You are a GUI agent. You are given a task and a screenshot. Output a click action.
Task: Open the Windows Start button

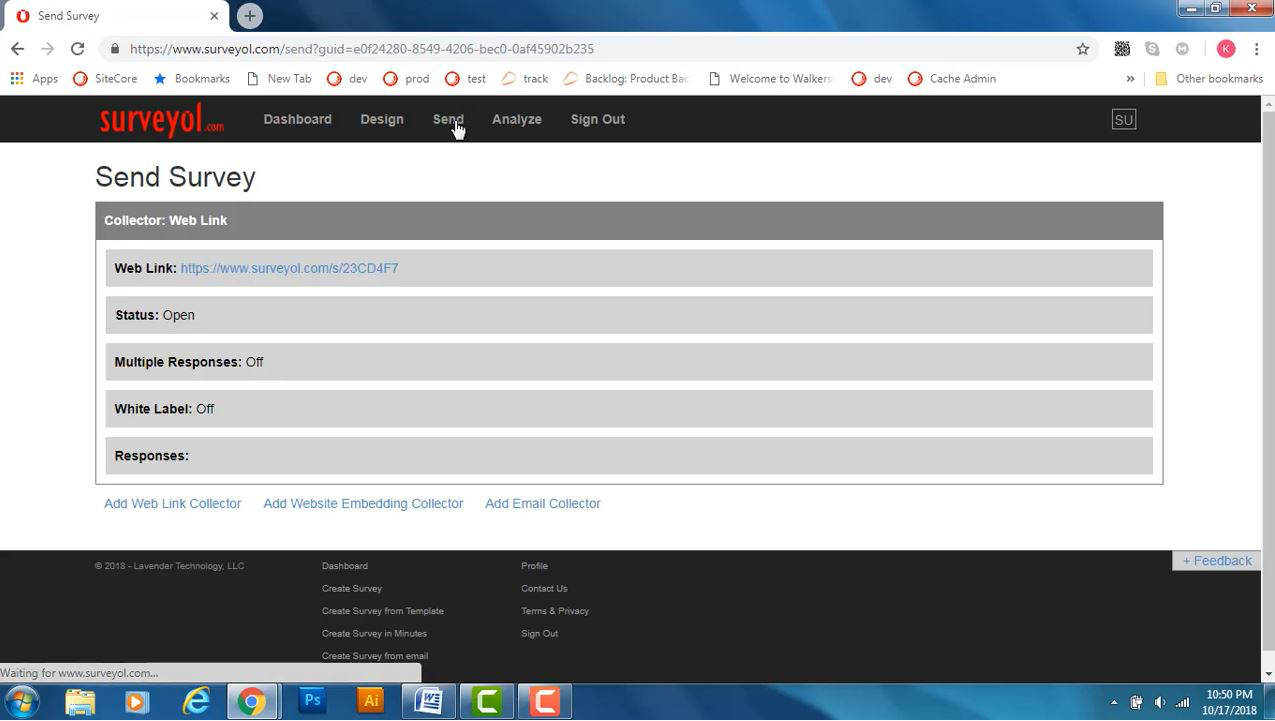coord(22,702)
